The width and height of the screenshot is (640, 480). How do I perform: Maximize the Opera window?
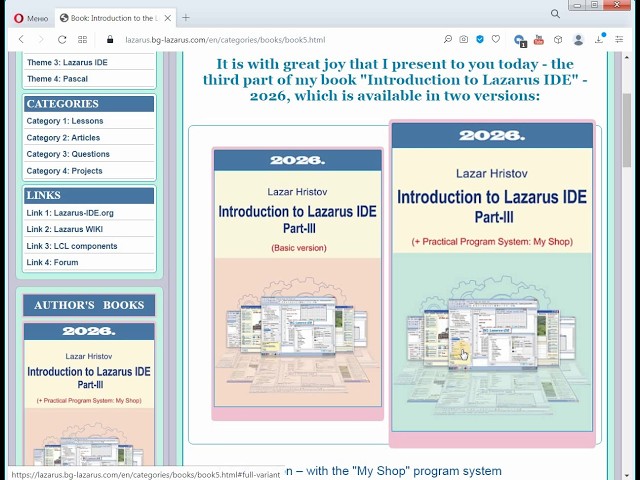[x=594, y=5]
